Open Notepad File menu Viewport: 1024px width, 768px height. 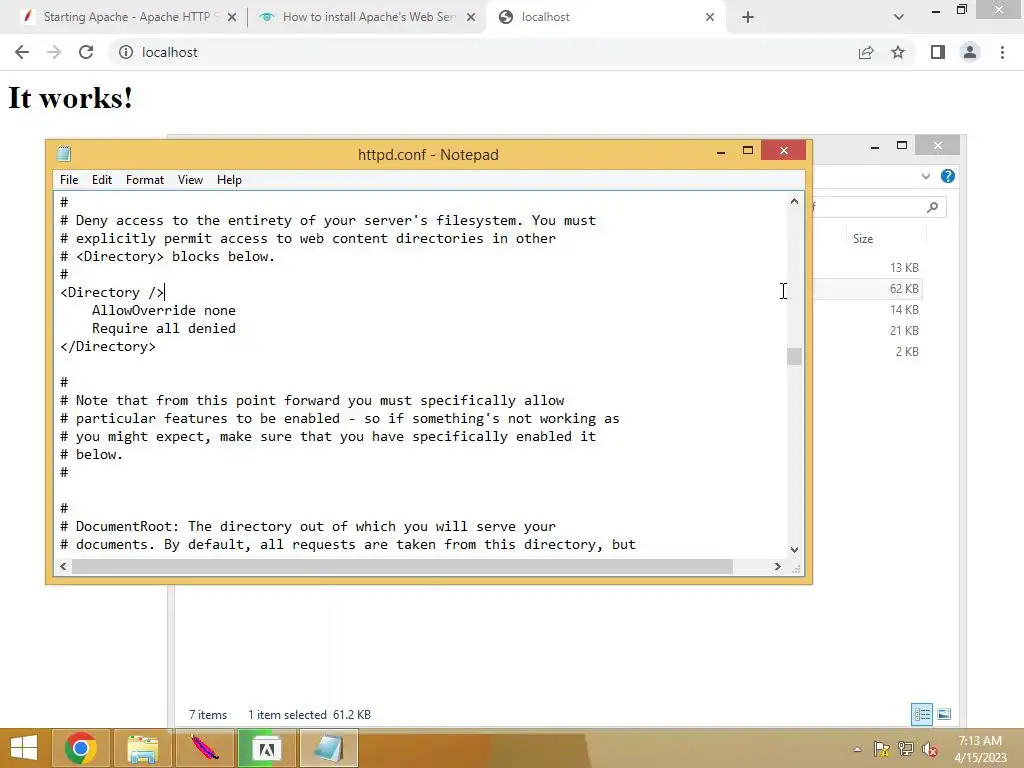pos(69,180)
